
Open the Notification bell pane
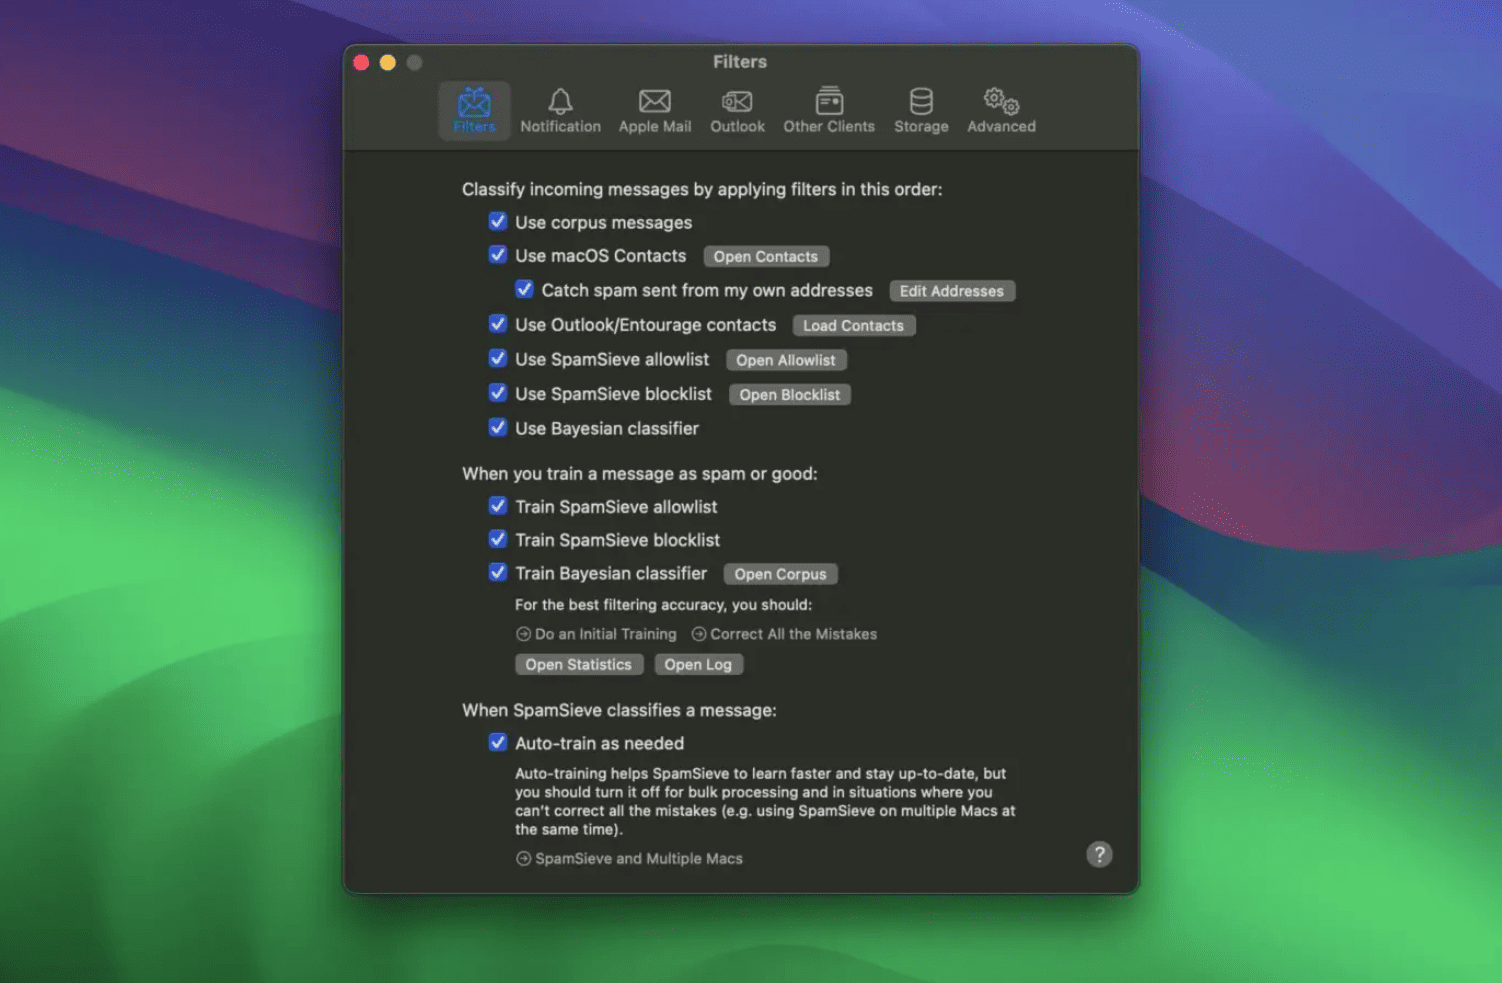560,110
